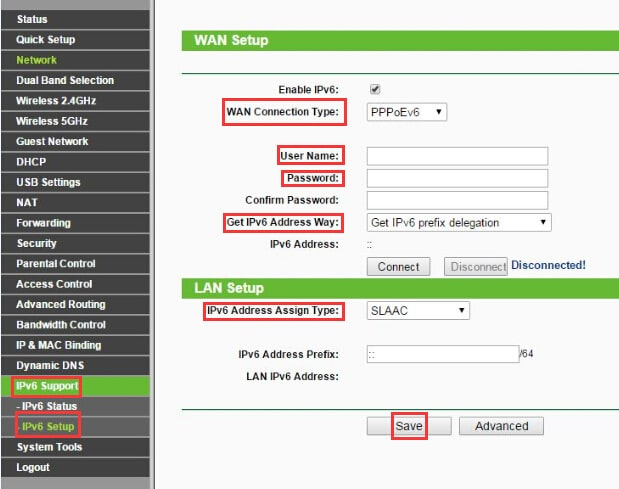
Task: Click the User Name input field
Action: tap(457, 156)
